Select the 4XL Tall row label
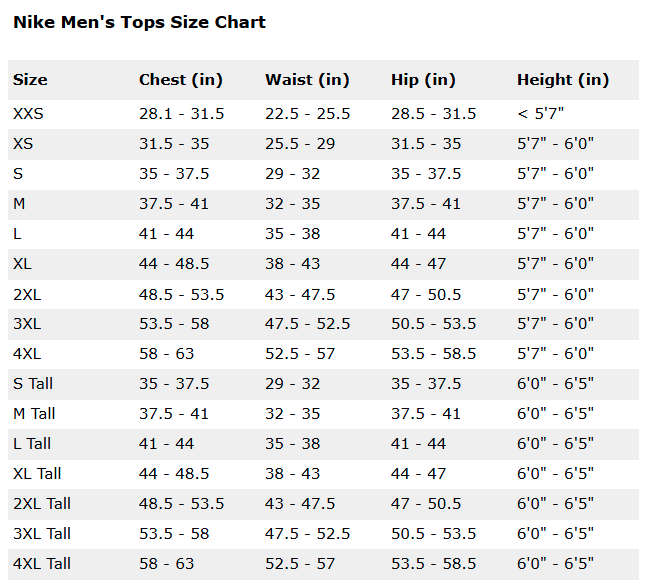The image size is (649, 588). (42, 564)
